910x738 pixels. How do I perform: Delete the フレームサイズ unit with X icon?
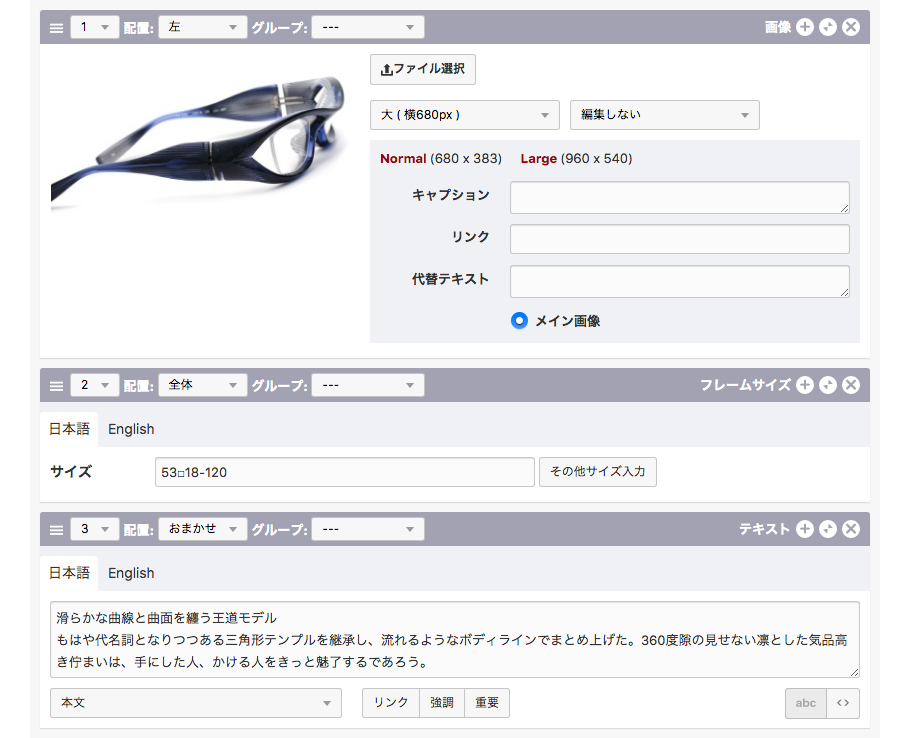coord(851,385)
